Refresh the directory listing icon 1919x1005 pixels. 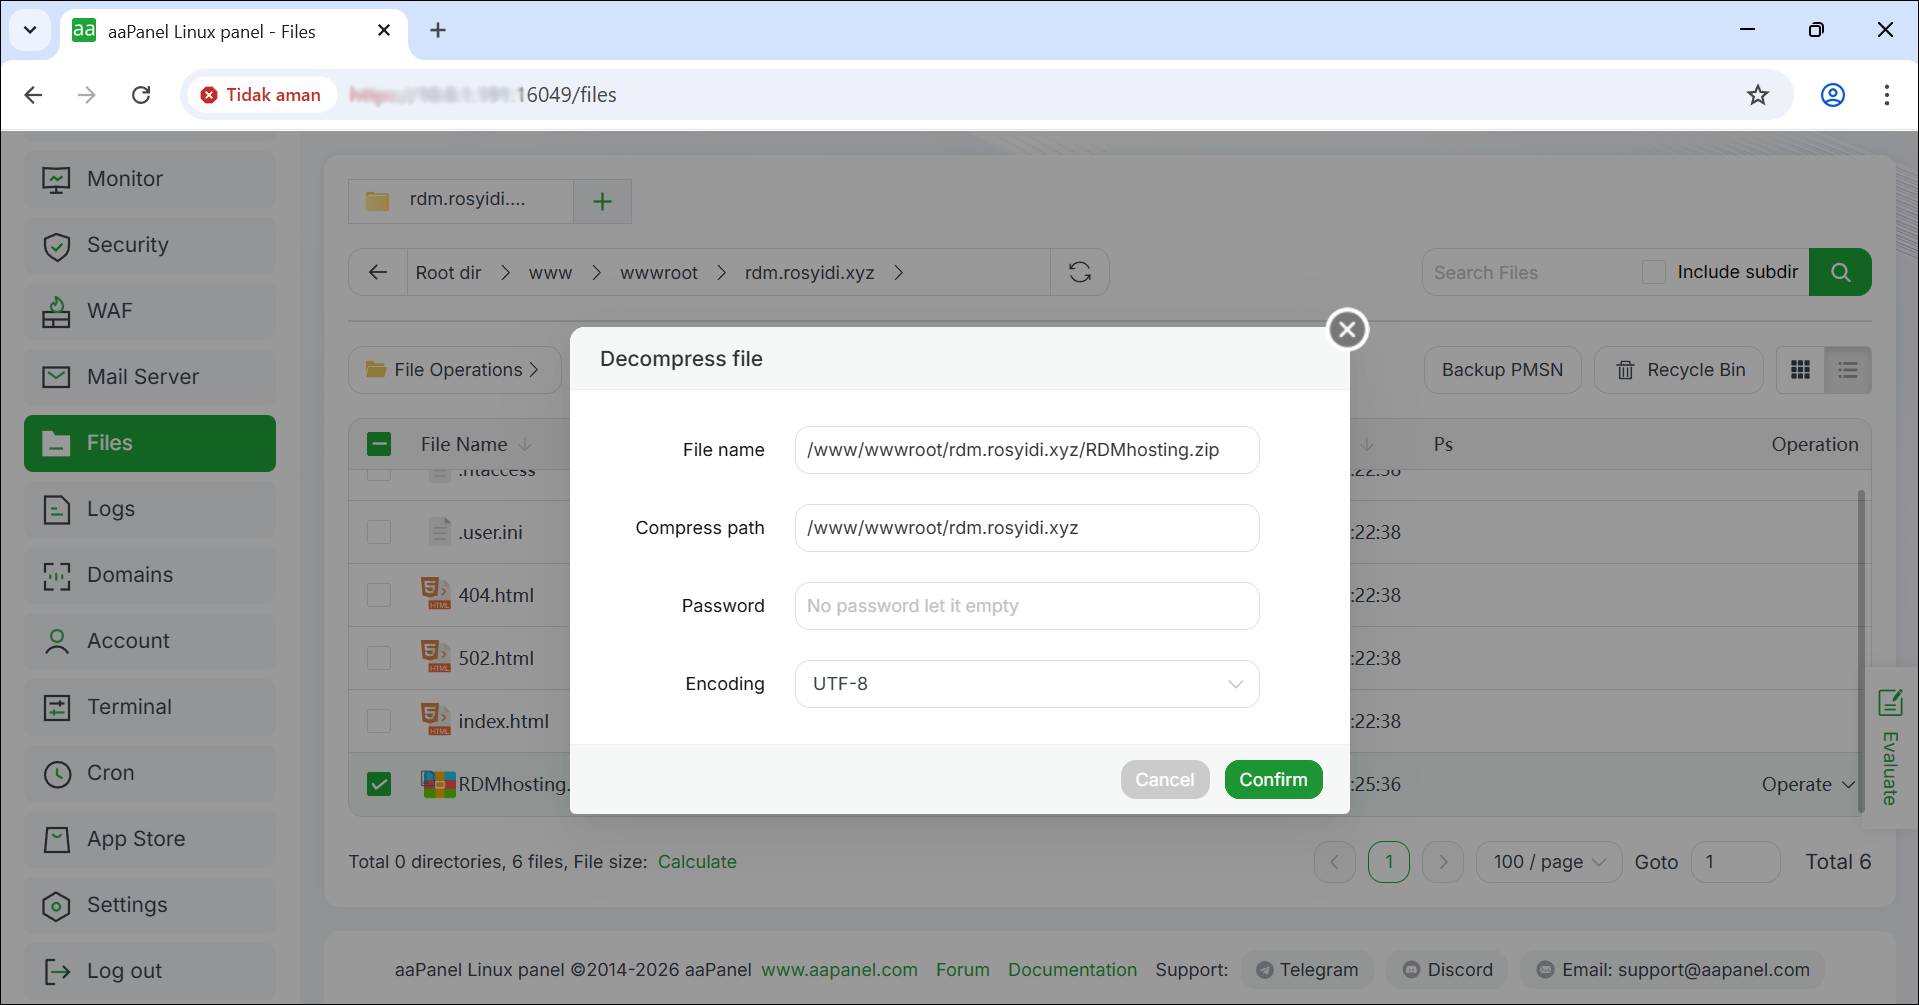click(1079, 272)
